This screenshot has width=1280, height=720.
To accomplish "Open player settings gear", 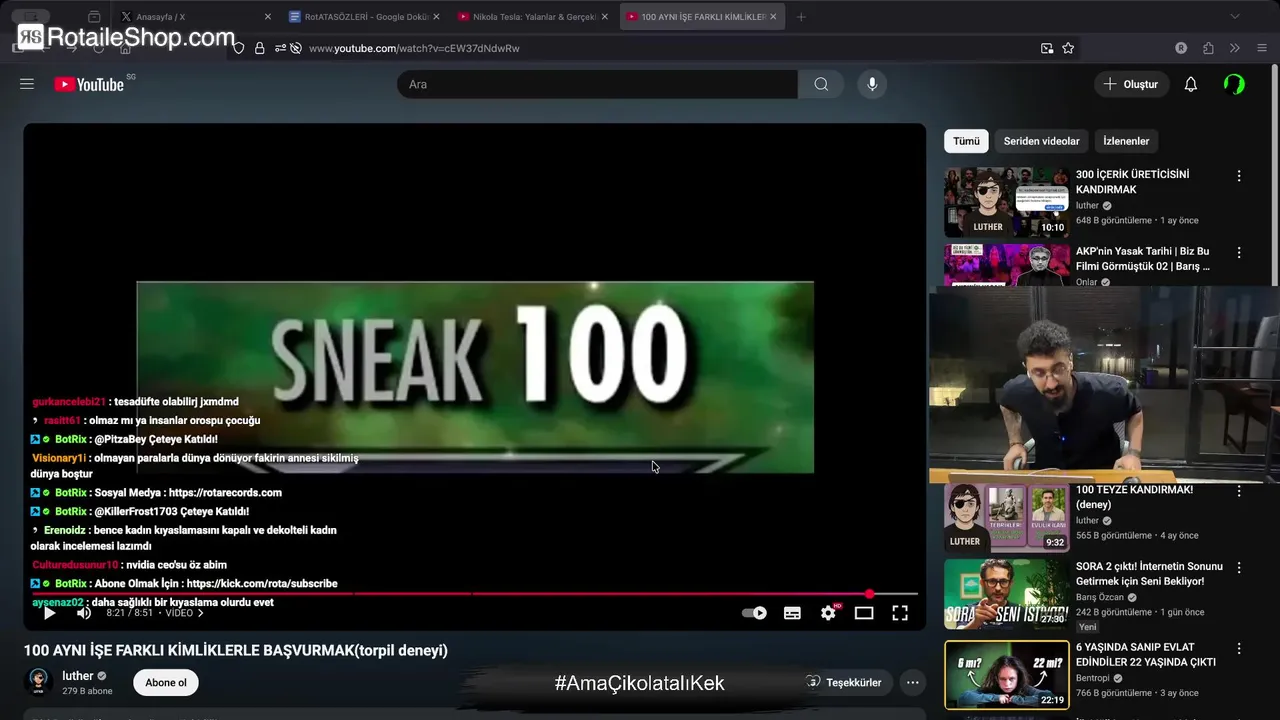I will click(x=828, y=613).
